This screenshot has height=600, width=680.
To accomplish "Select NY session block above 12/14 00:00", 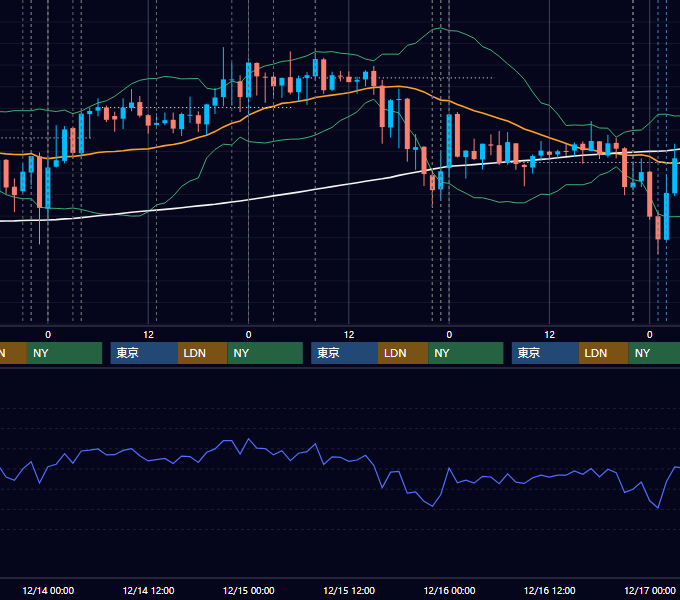I will point(64,353).
